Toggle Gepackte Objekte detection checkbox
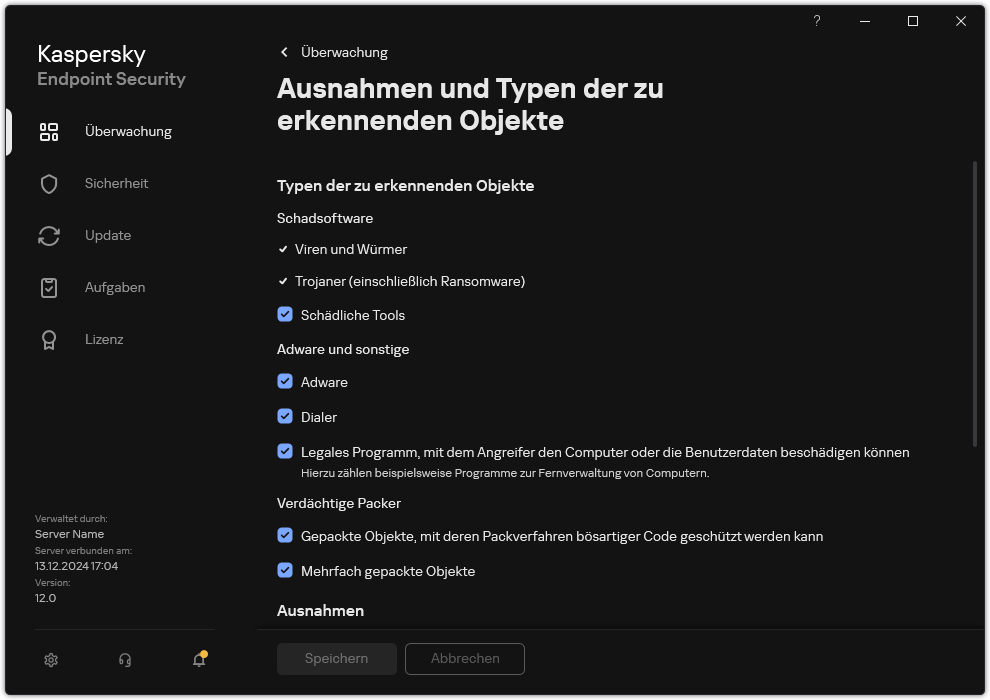This screenshot has height=700, width=990. point(285,536)
